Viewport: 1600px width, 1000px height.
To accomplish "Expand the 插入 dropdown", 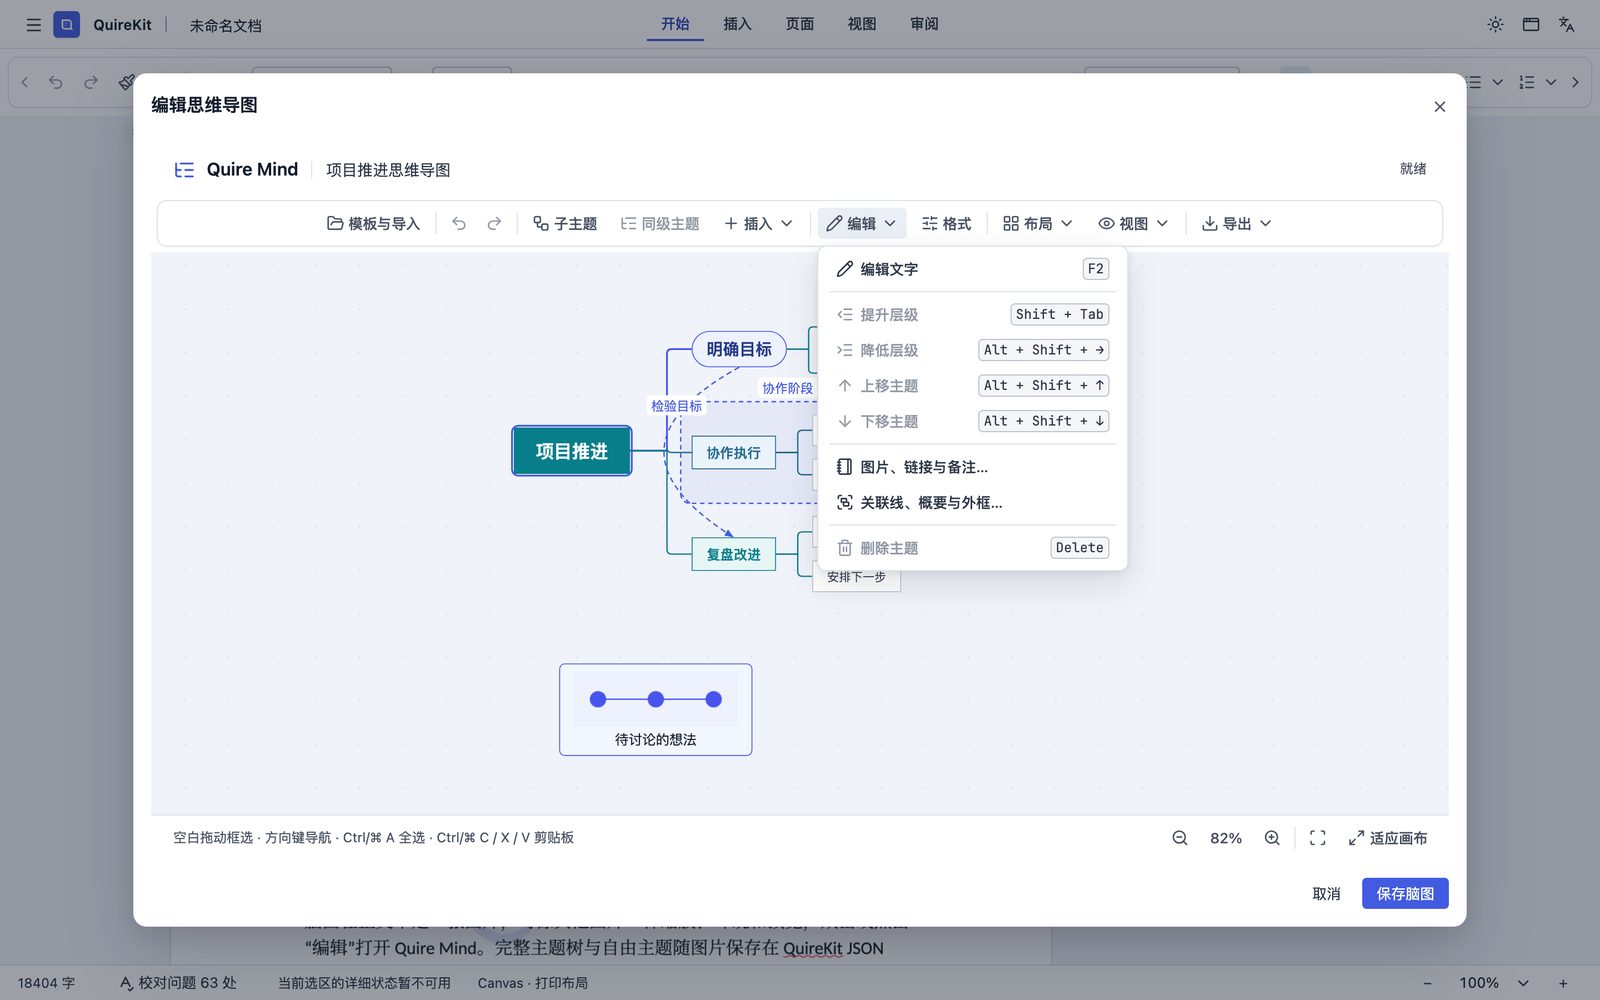I will pyautogui.click(x=758, y=224).
